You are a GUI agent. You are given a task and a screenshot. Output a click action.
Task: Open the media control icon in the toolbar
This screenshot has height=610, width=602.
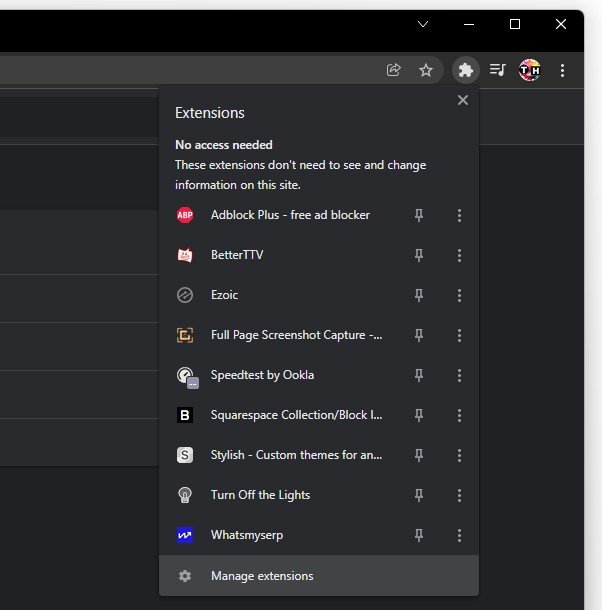click(498, 70)
